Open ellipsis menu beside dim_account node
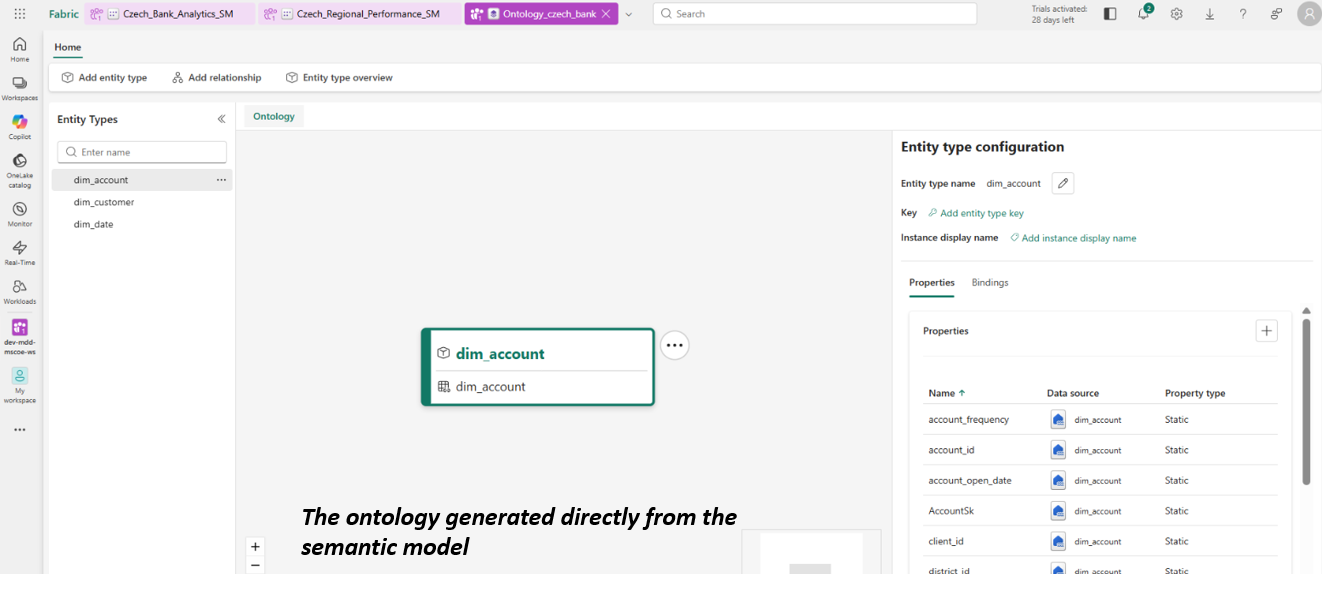The height and width of the screenshot is (608, 1323). (675, 345)
